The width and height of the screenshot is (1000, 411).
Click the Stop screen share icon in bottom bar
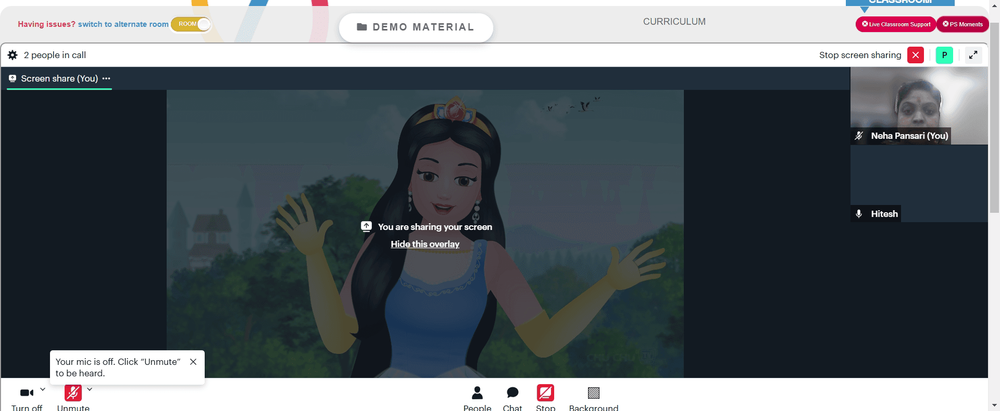[x=545, y=392]
